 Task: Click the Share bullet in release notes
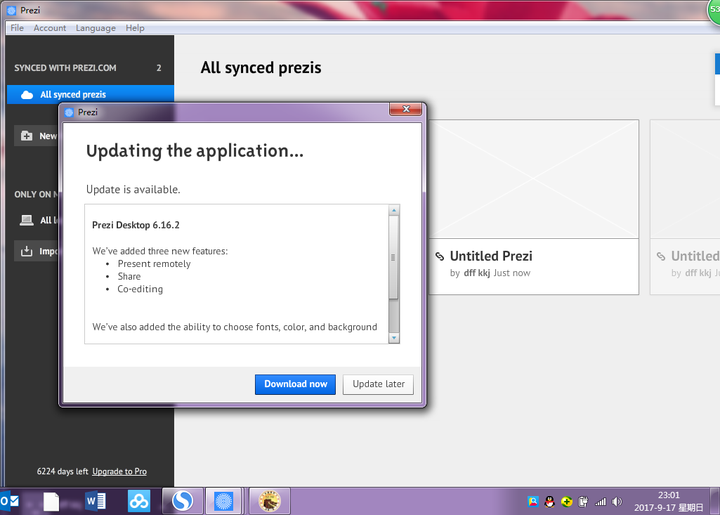click(x=129, y=276)
